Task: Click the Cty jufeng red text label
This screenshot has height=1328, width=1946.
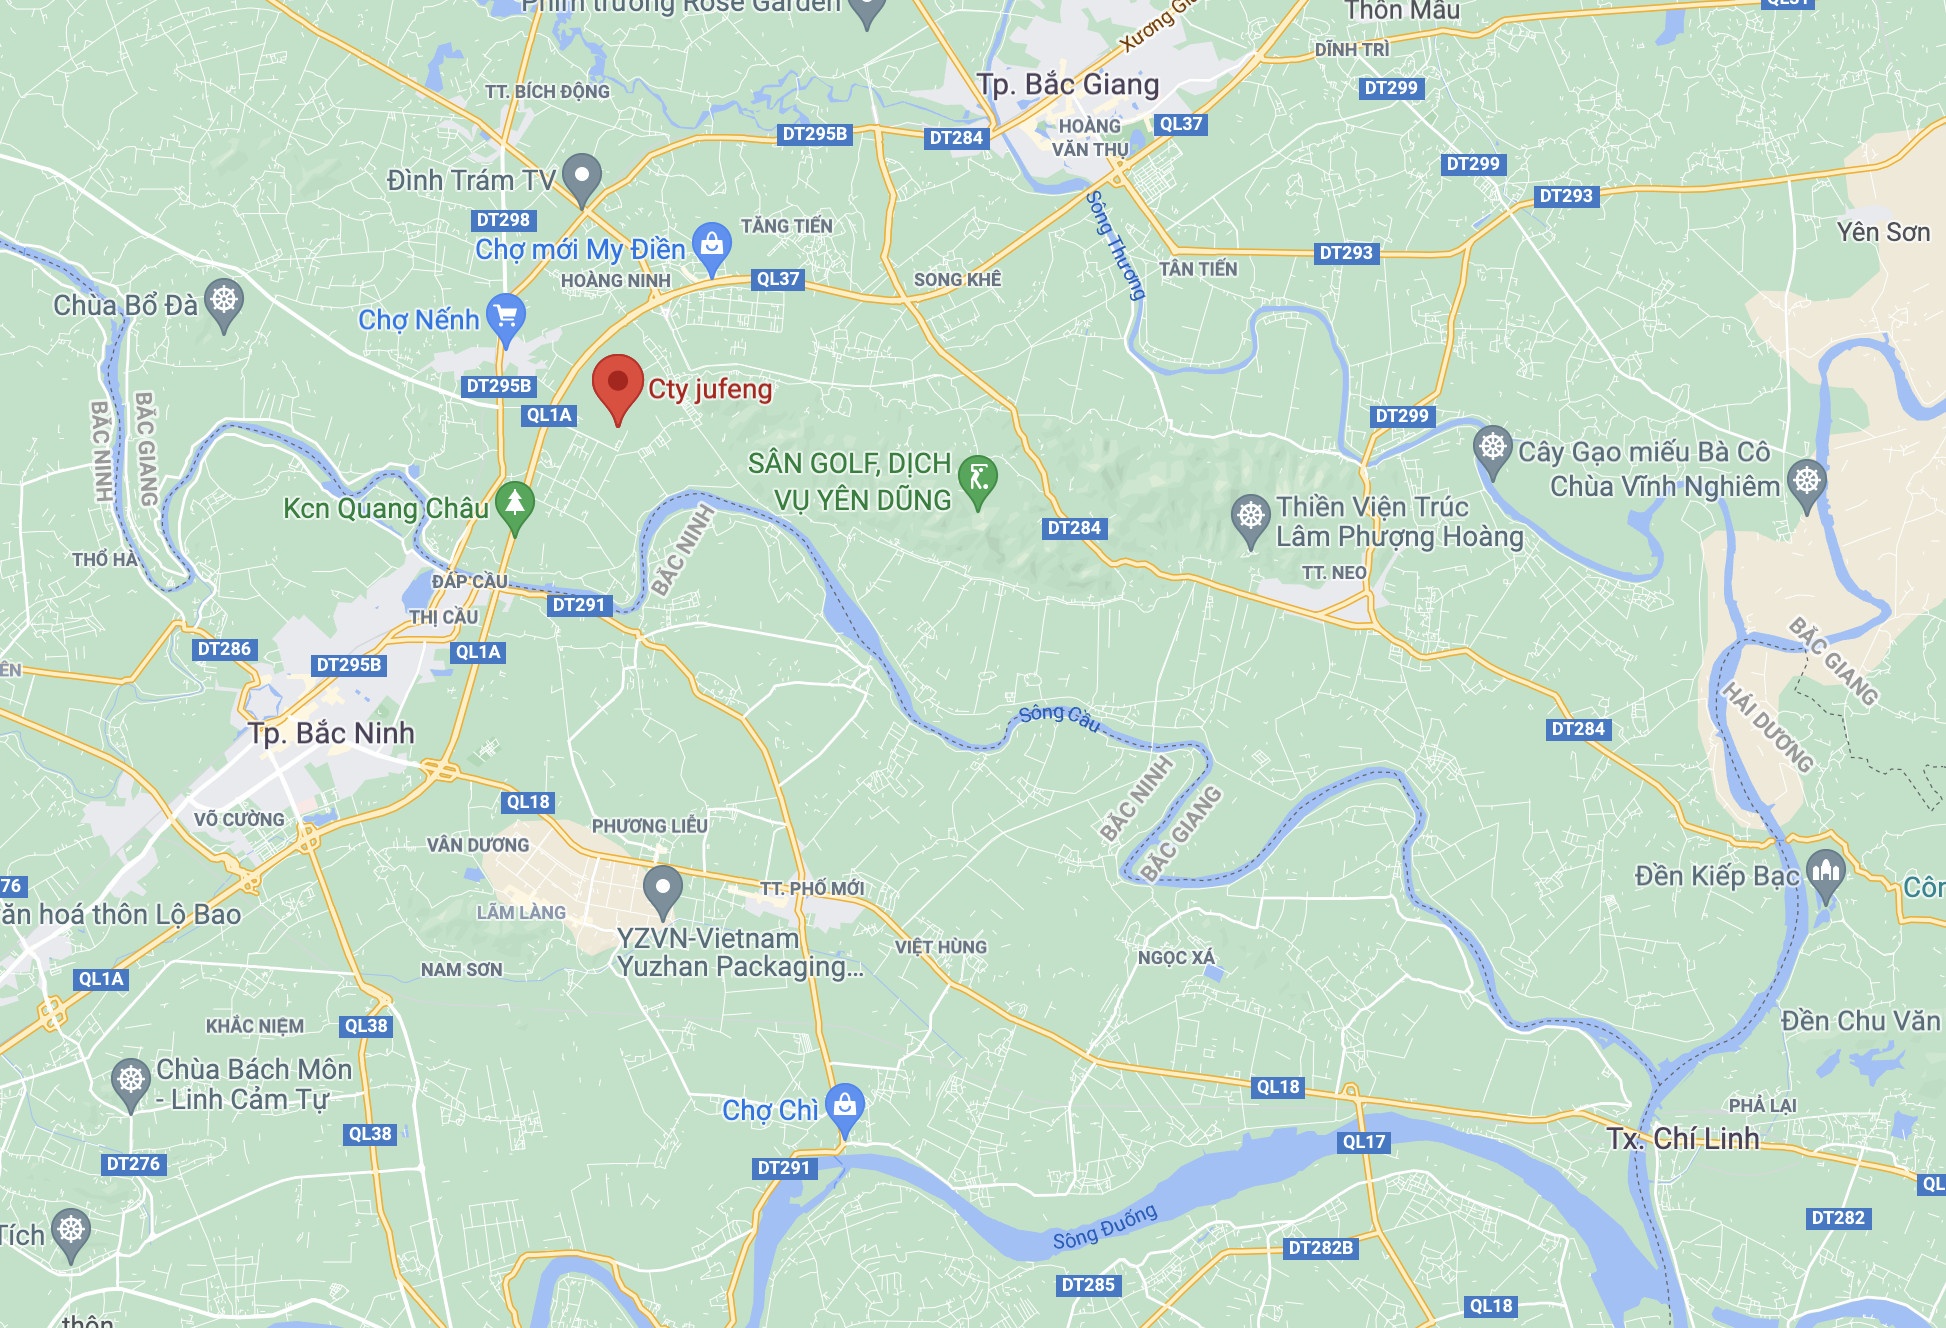Action: [x=710, y=389]
